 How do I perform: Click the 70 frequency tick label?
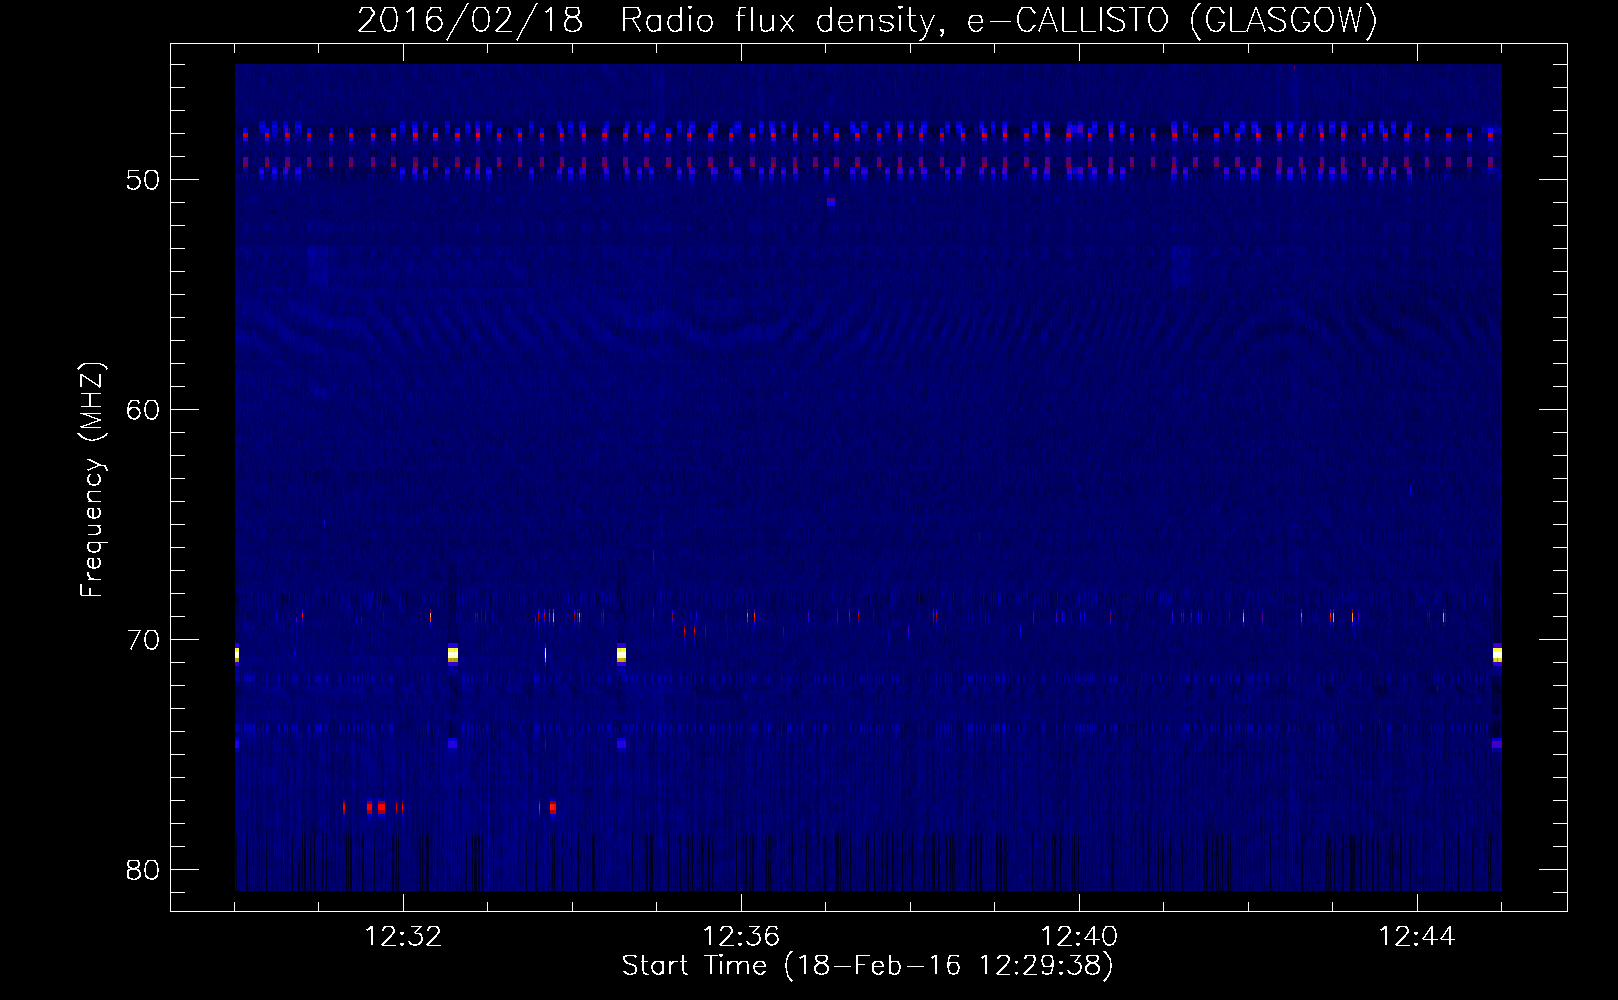[143, 640]
